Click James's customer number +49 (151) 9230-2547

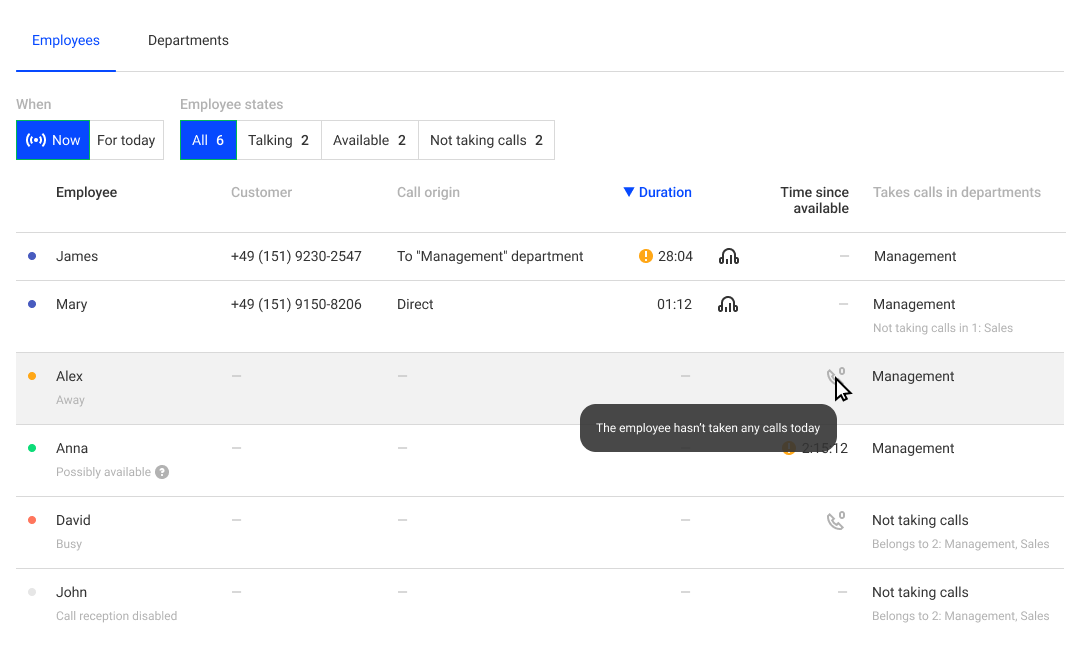tap(296, 257)
